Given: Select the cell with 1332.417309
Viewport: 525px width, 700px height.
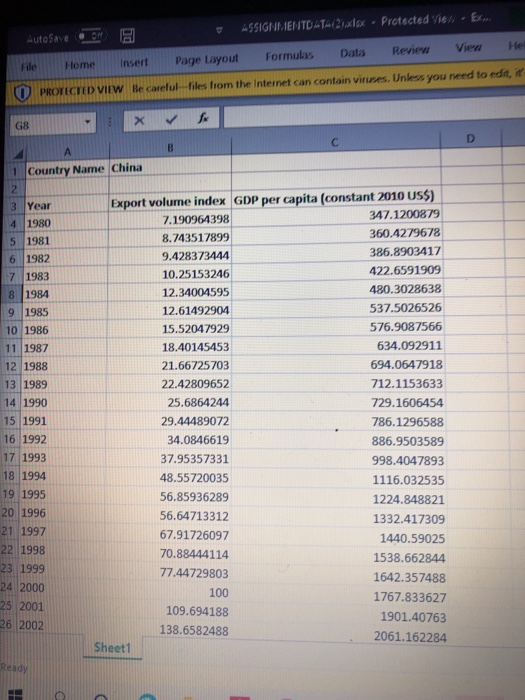Looking at the screenshot, I should point(338,519).
